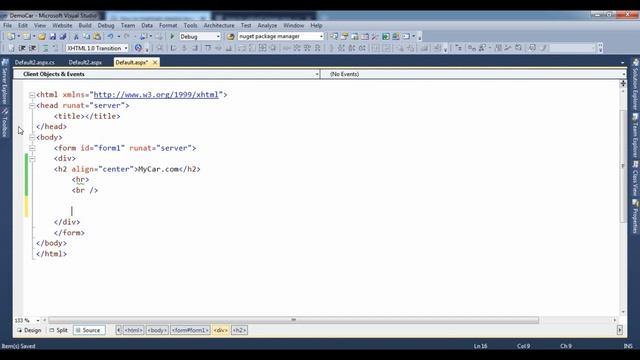Collapse the form tag outline node
The image size is (640, 360).
pos(32,148)
